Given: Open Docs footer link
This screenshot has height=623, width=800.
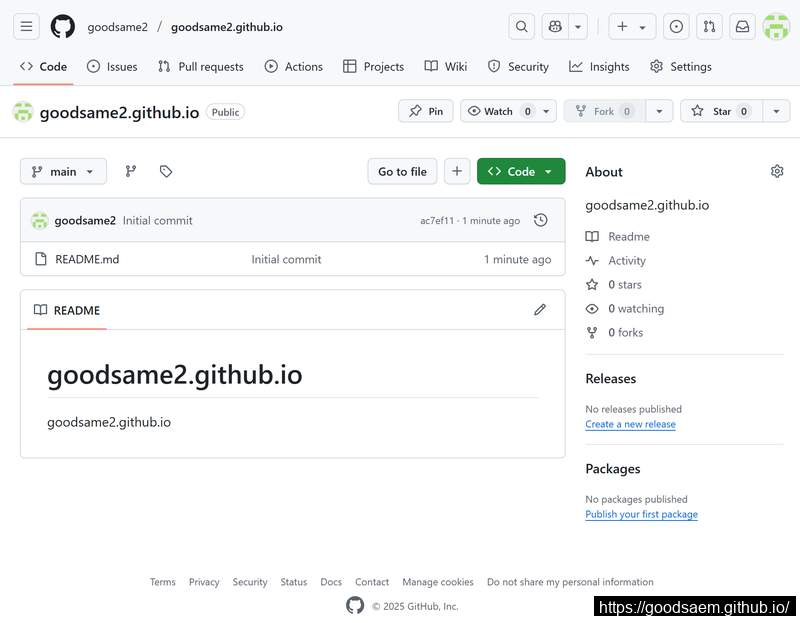Looking at the screenshot, I should [x=331, y=582].
